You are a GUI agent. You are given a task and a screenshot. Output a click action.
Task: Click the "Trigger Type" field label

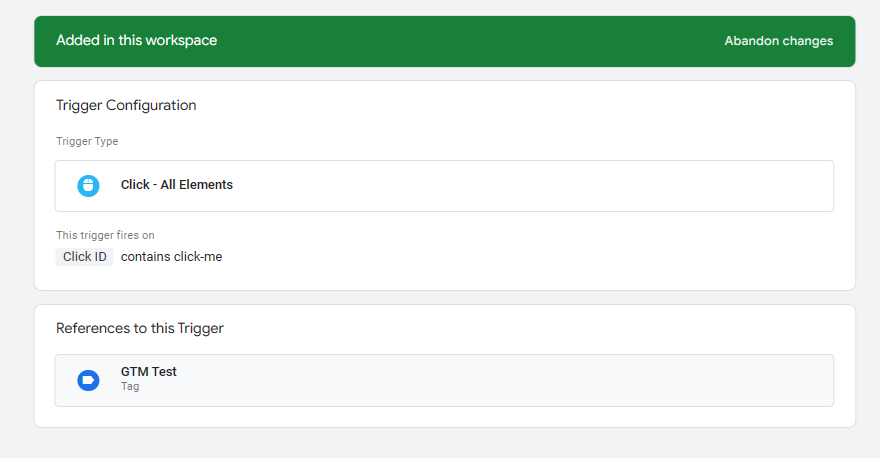[x=87, y=142]
